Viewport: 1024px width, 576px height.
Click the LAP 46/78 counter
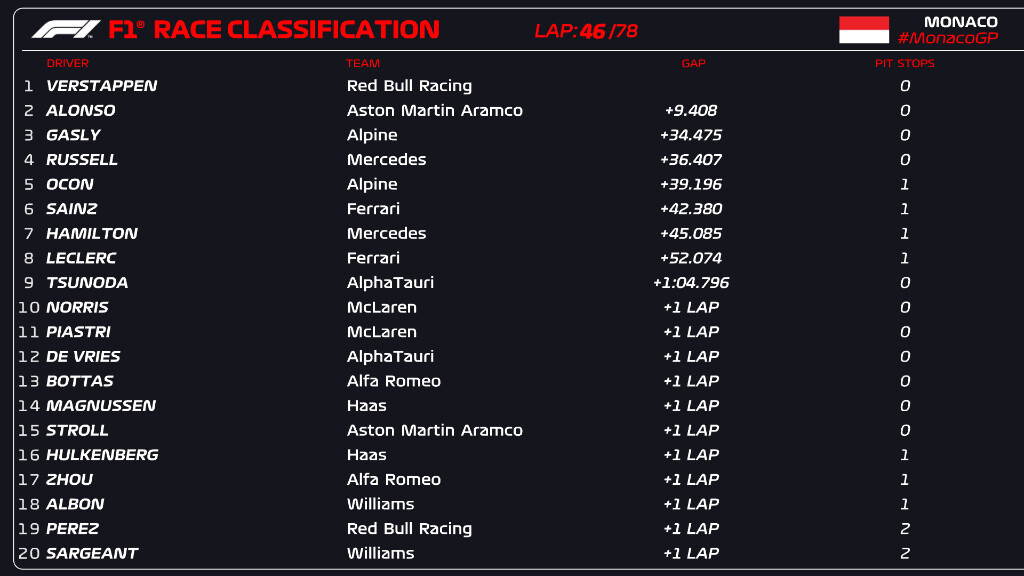click(586, 31)
